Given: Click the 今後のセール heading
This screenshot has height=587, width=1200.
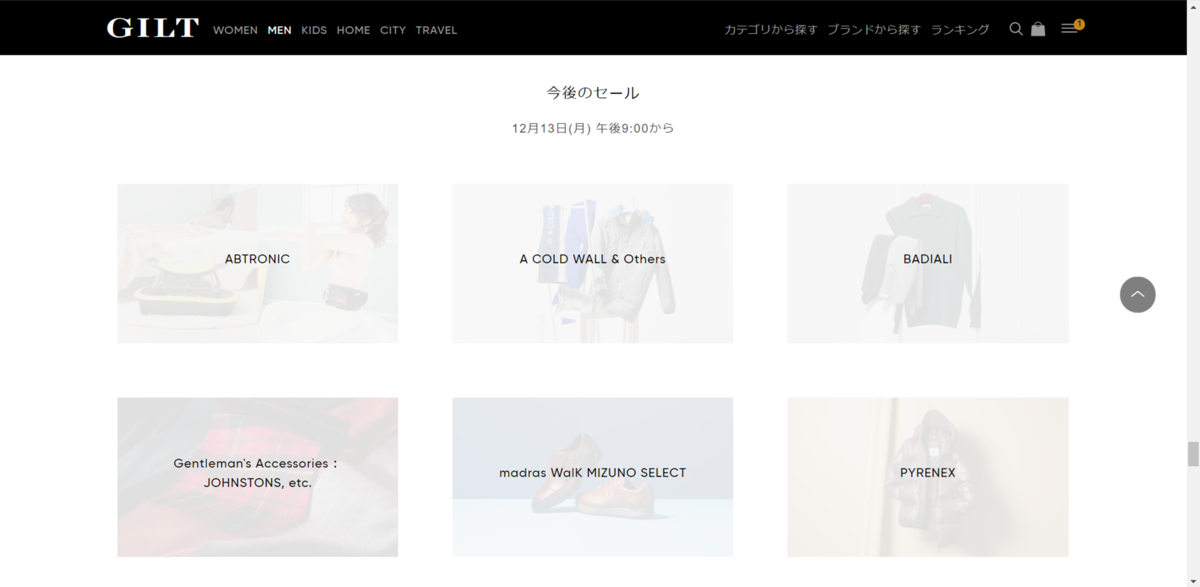Looking at the screenshot, I should (x=593, y=93).
